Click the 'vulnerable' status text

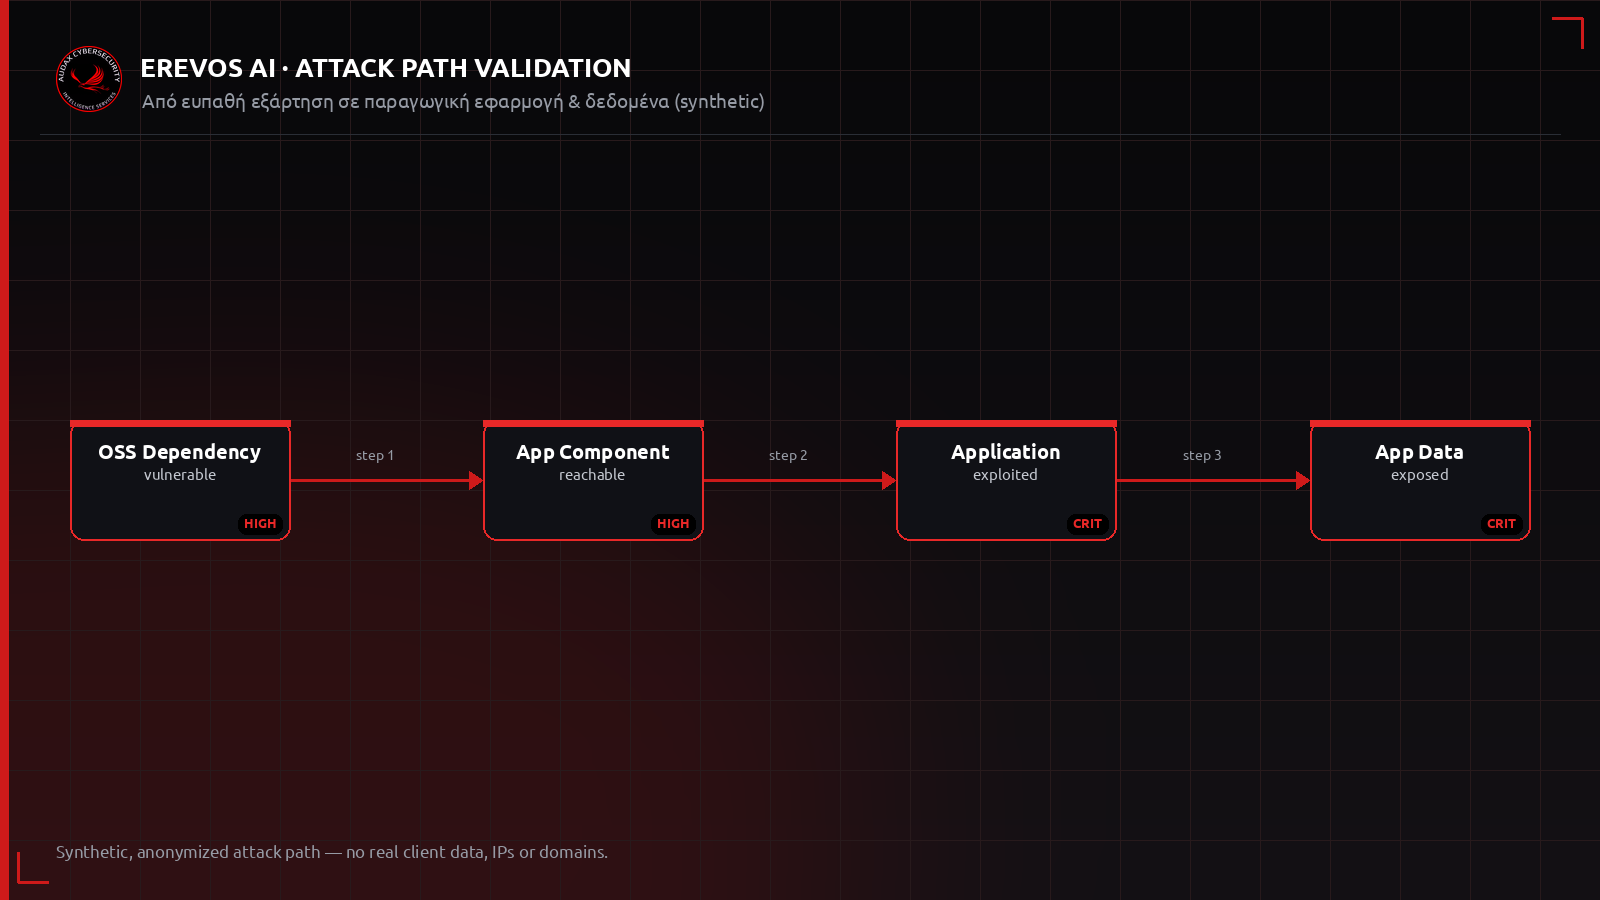(x=180, y=475)
